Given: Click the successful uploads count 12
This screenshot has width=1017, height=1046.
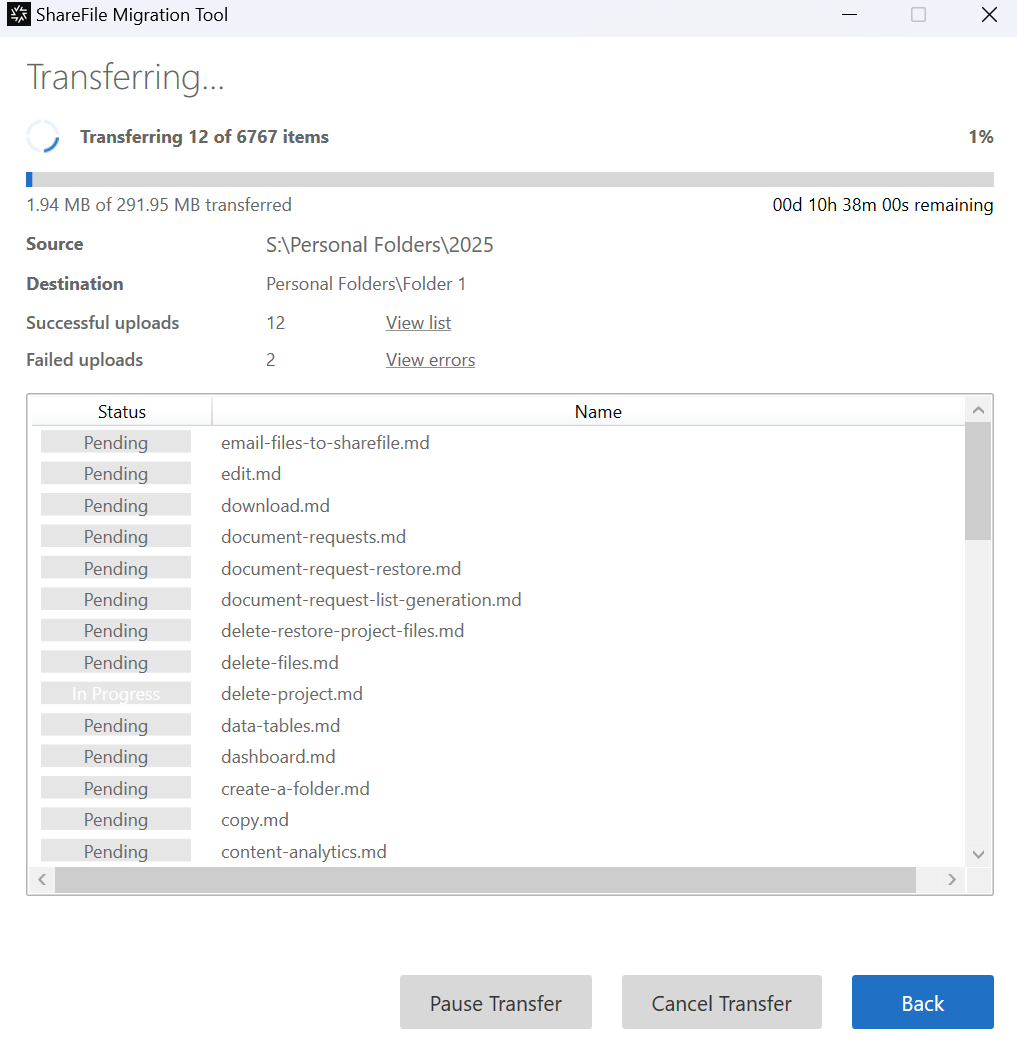Looking at the screenshot, I should (275, 323).
